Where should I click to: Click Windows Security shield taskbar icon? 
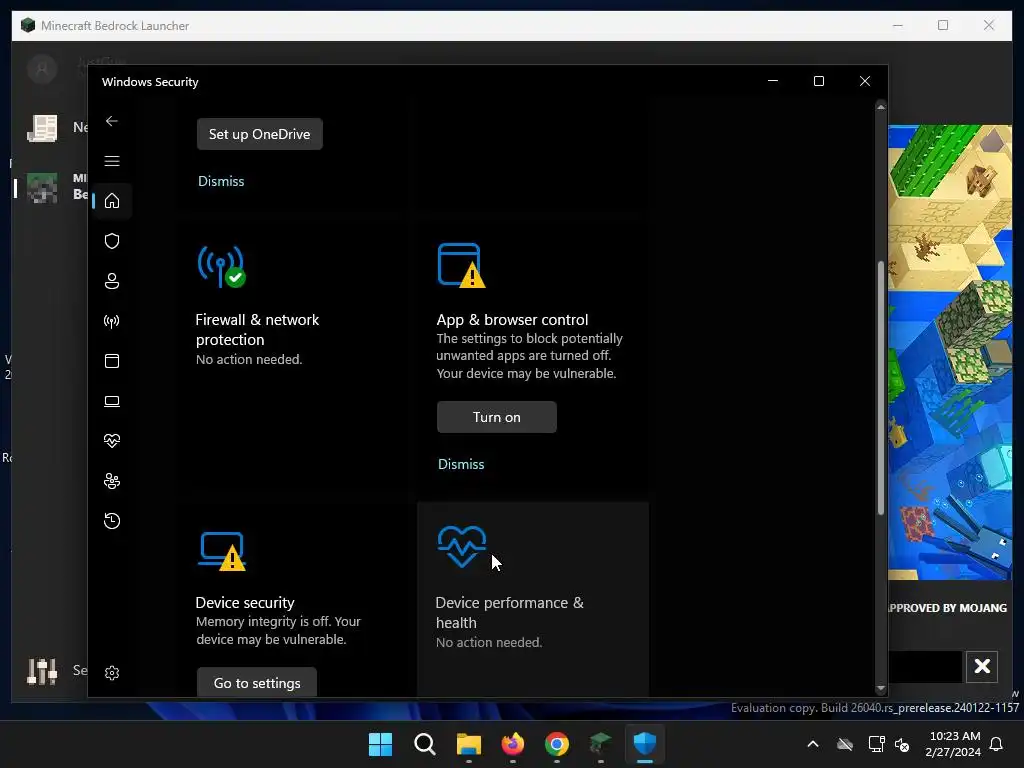(645, 744)
